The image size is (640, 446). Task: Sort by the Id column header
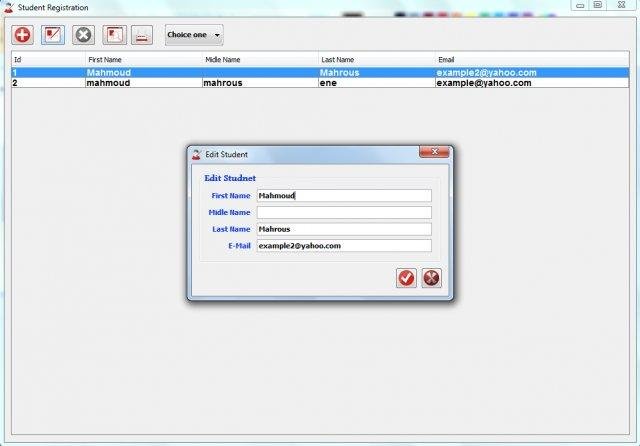(x=48, y=60)
